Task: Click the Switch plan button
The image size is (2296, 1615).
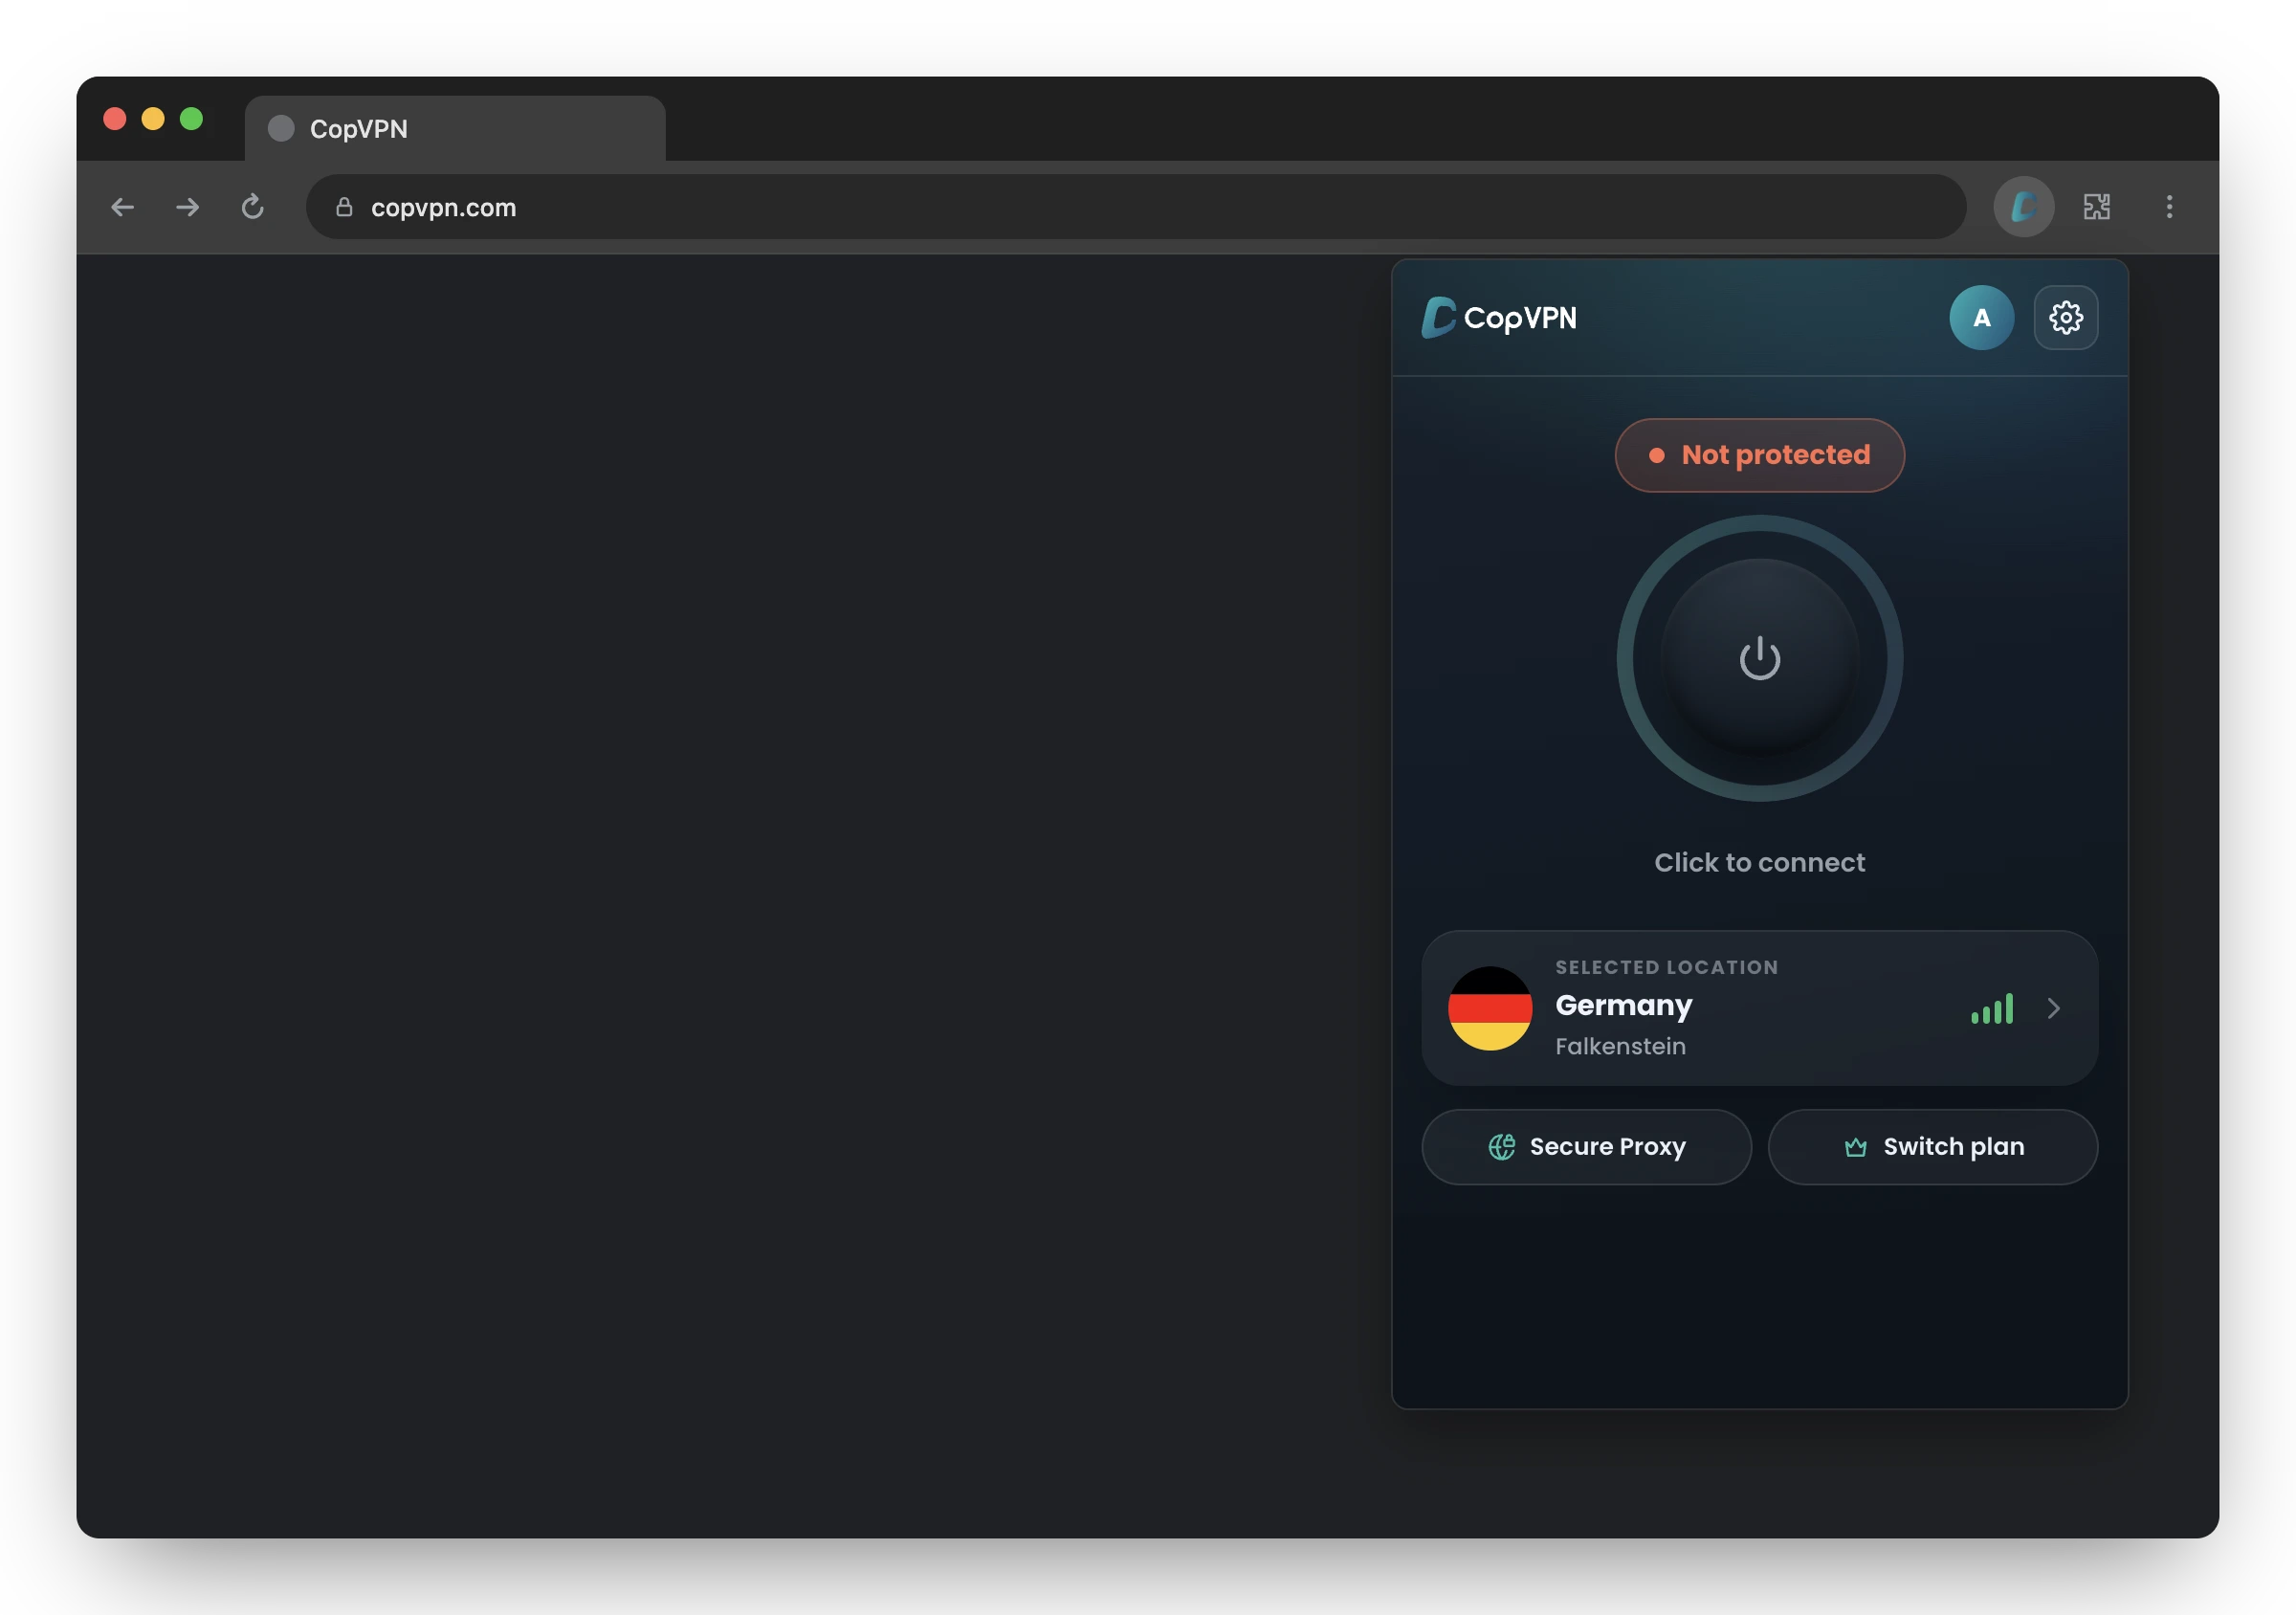Action: pos(1932,1147)
